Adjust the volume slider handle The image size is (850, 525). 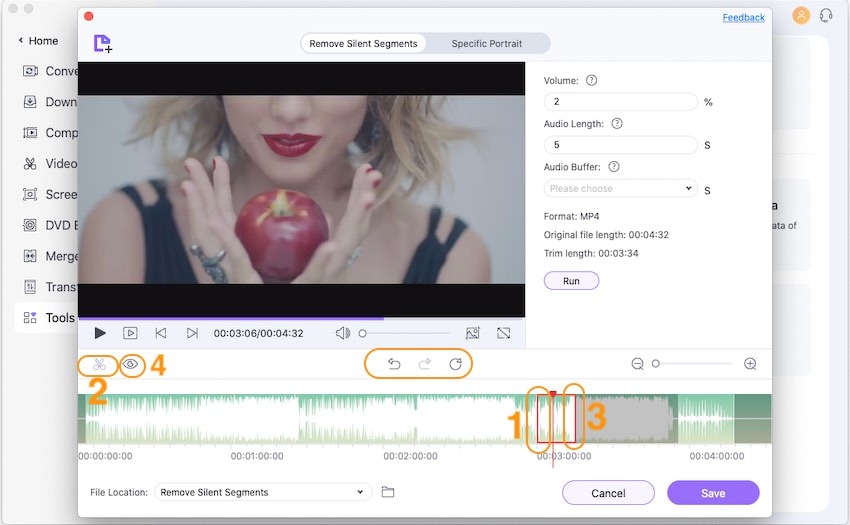point(363,333)
